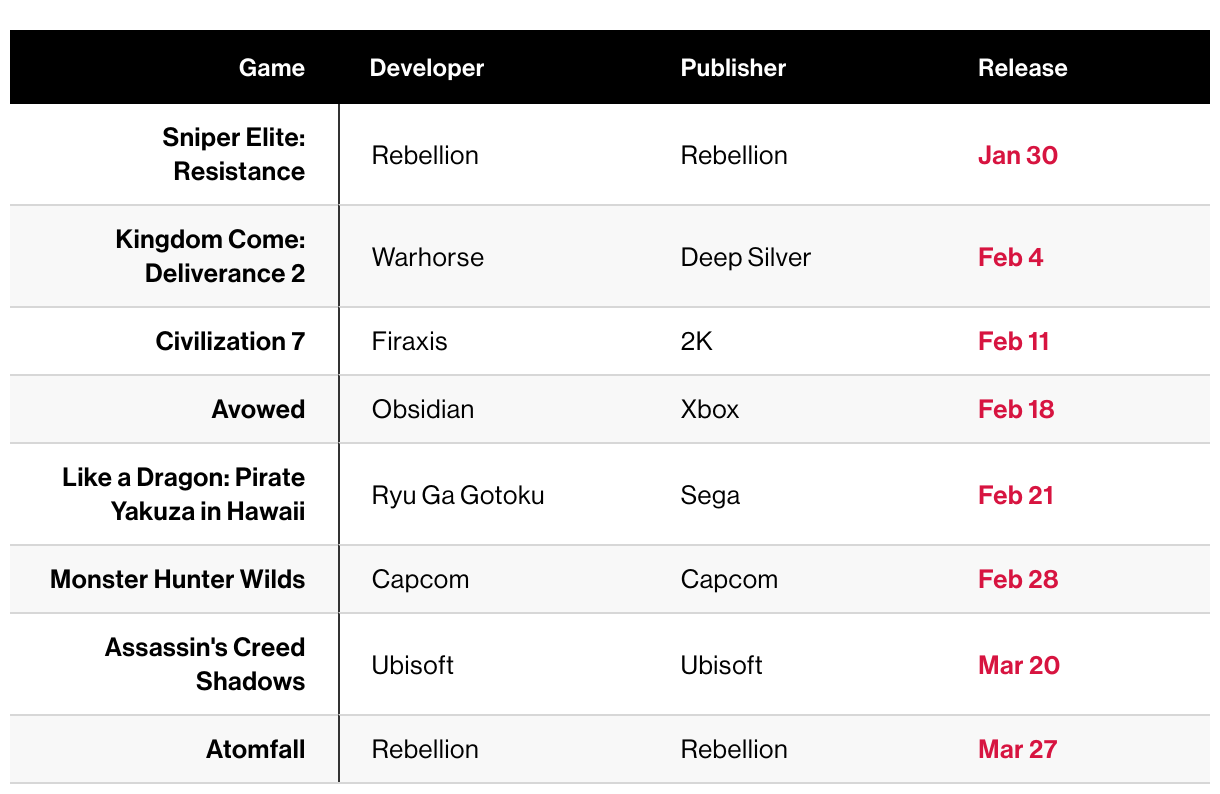This screenshot has height=794, width=1220.
Task: Select the Atomfall game title
Action: (255, 749)
